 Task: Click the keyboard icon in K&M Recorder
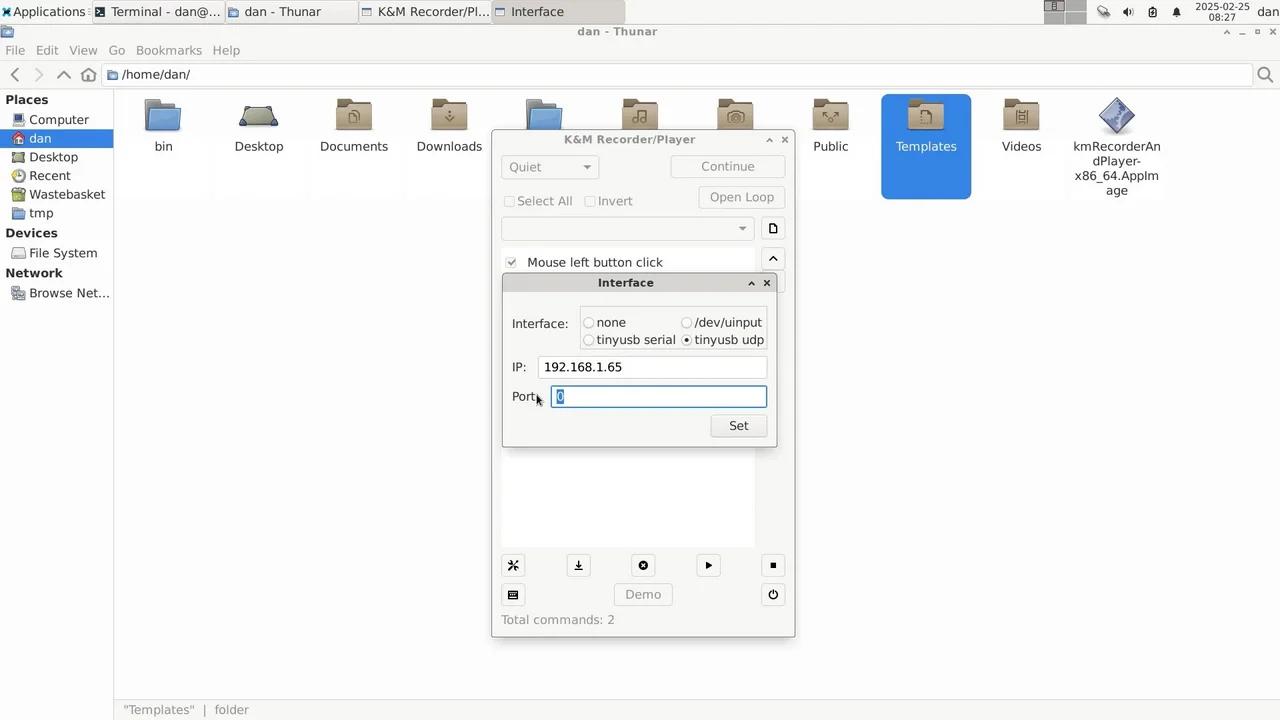(x=513, y=594)
